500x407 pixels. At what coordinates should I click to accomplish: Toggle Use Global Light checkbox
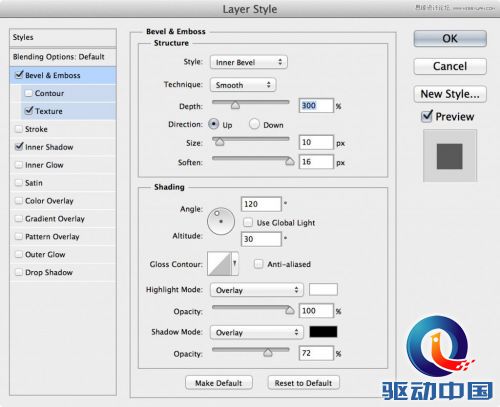248,222
